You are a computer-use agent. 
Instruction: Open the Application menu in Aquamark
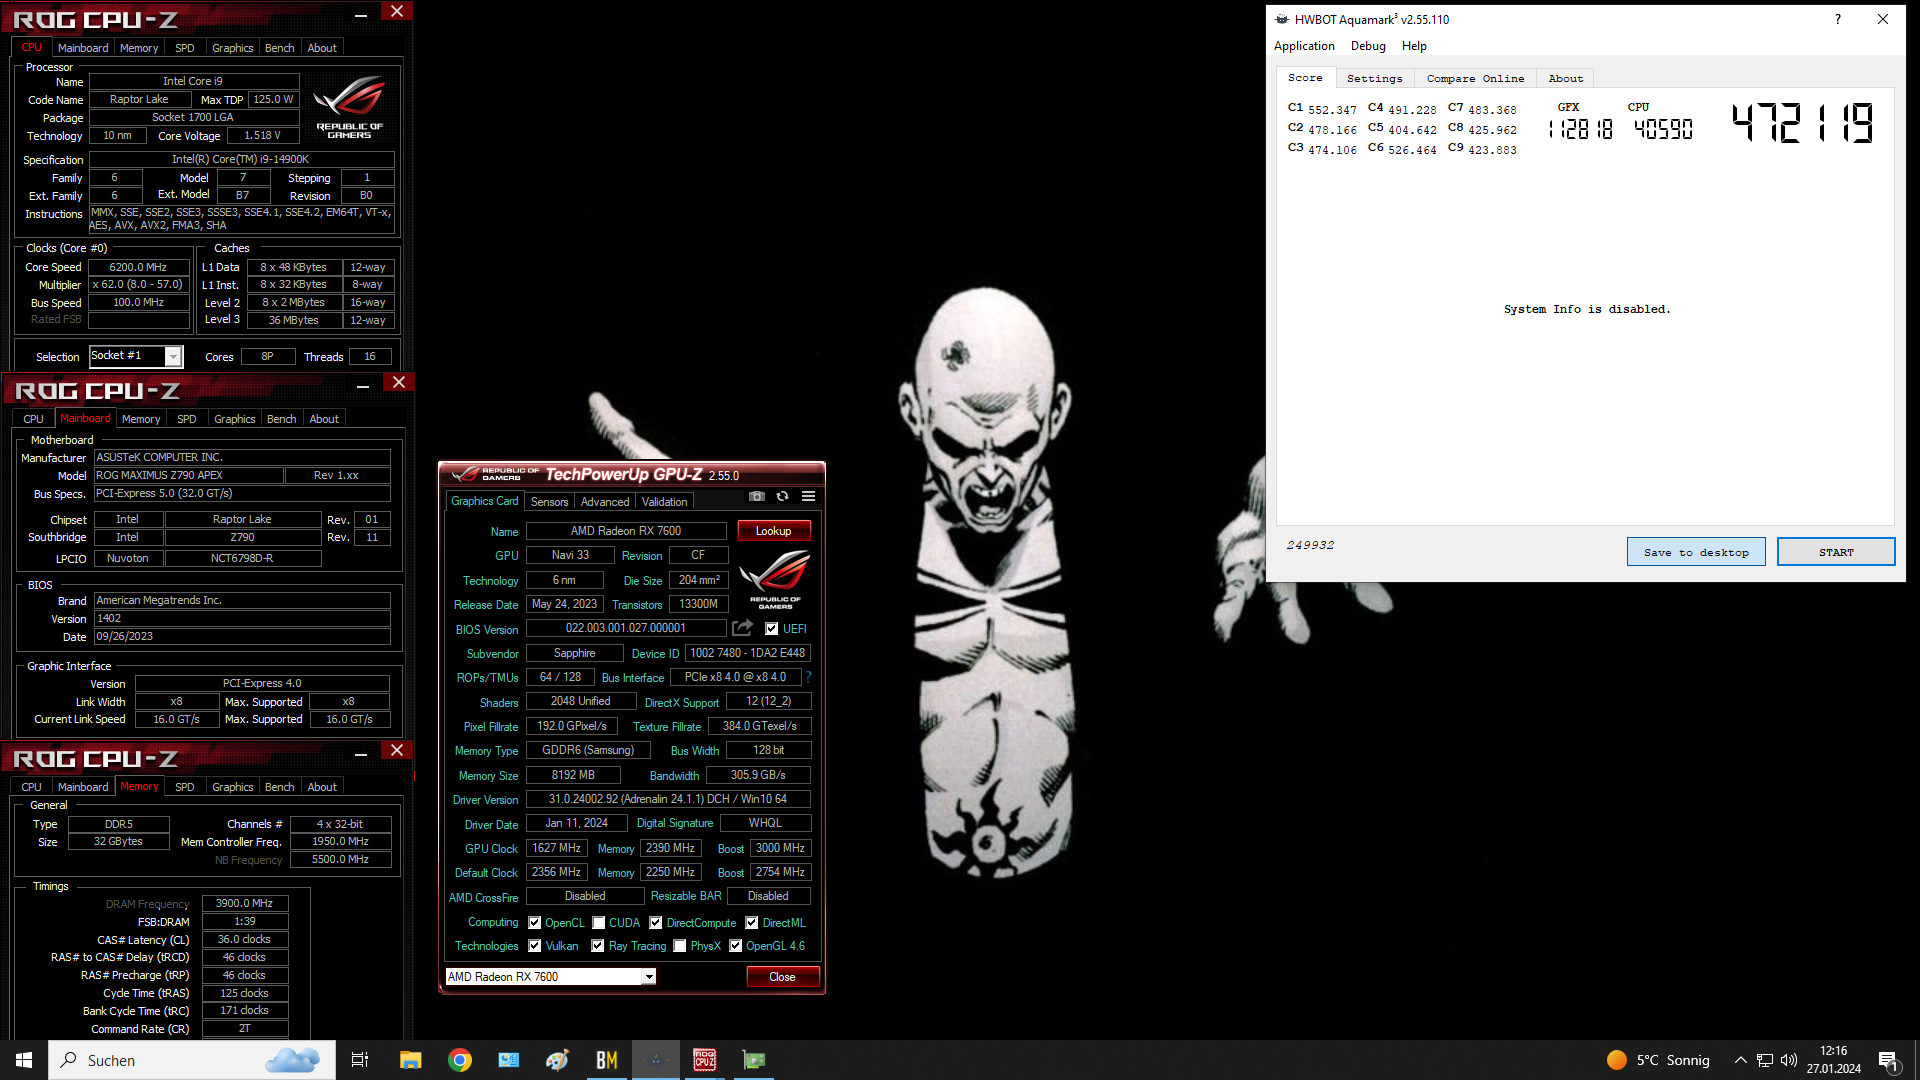pos(1304,46)
